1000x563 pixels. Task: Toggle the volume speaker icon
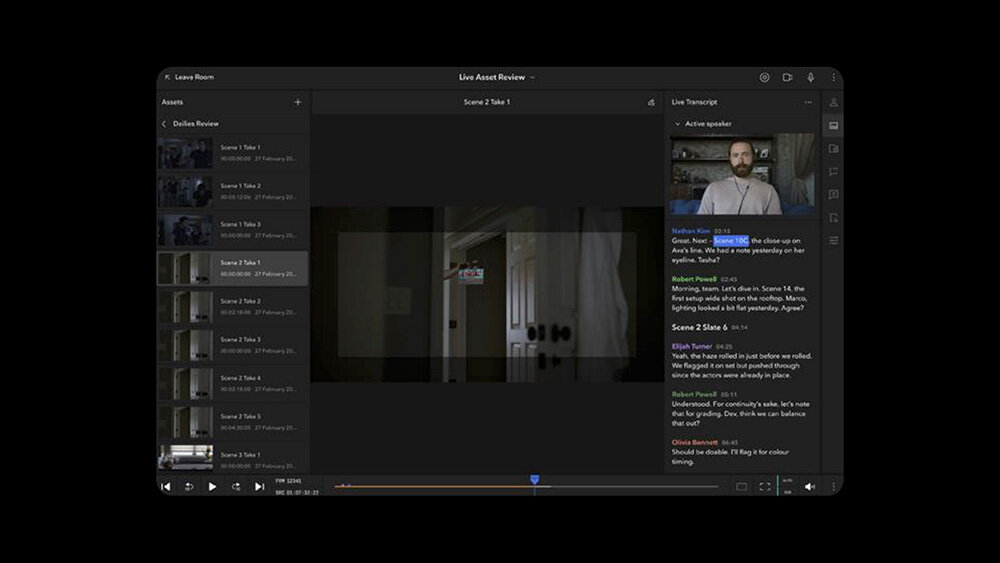(x=810, y=487)
